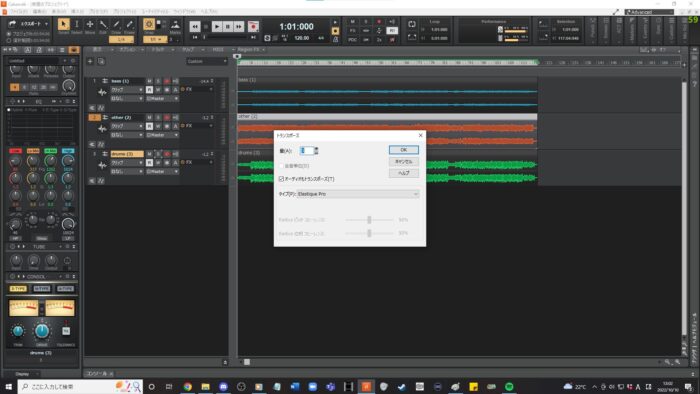Click the transpose amount input field

306,151
